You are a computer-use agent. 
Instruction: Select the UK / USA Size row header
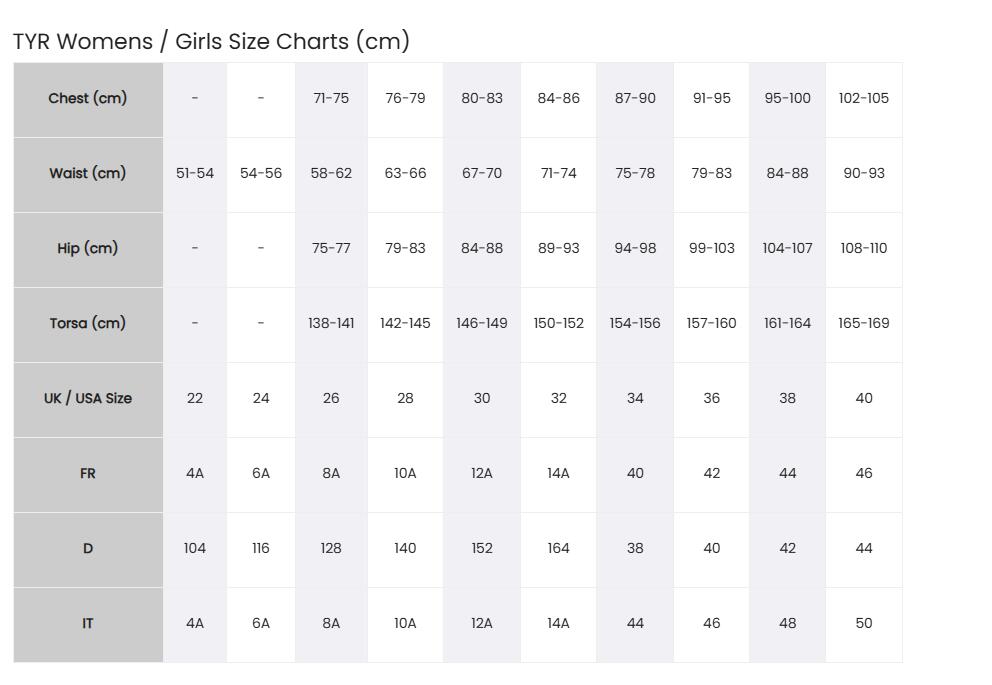[88, 400]
